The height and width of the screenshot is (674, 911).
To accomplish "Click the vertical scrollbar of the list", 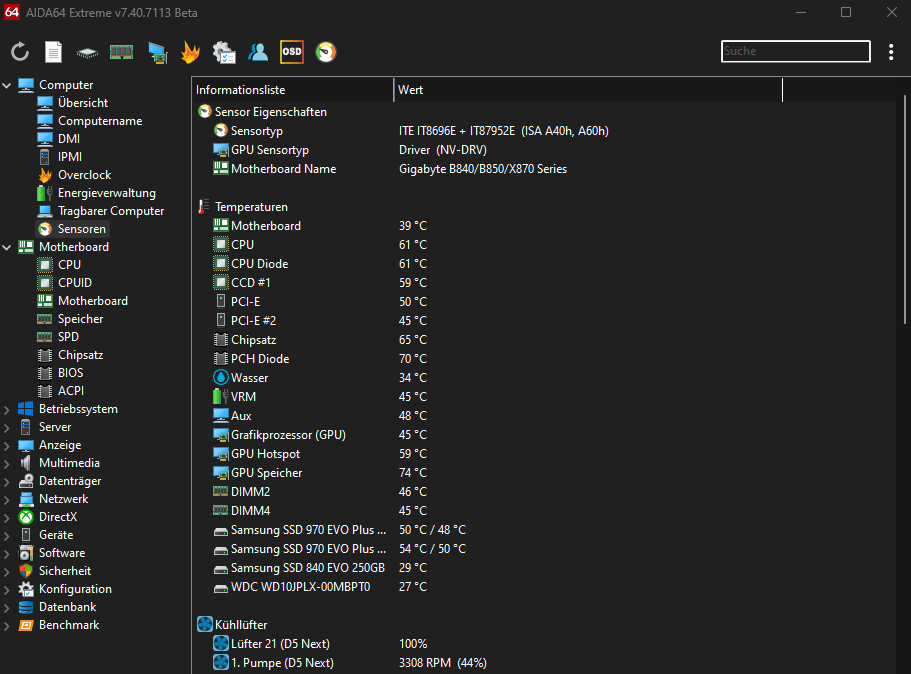I will pos(905,209).
